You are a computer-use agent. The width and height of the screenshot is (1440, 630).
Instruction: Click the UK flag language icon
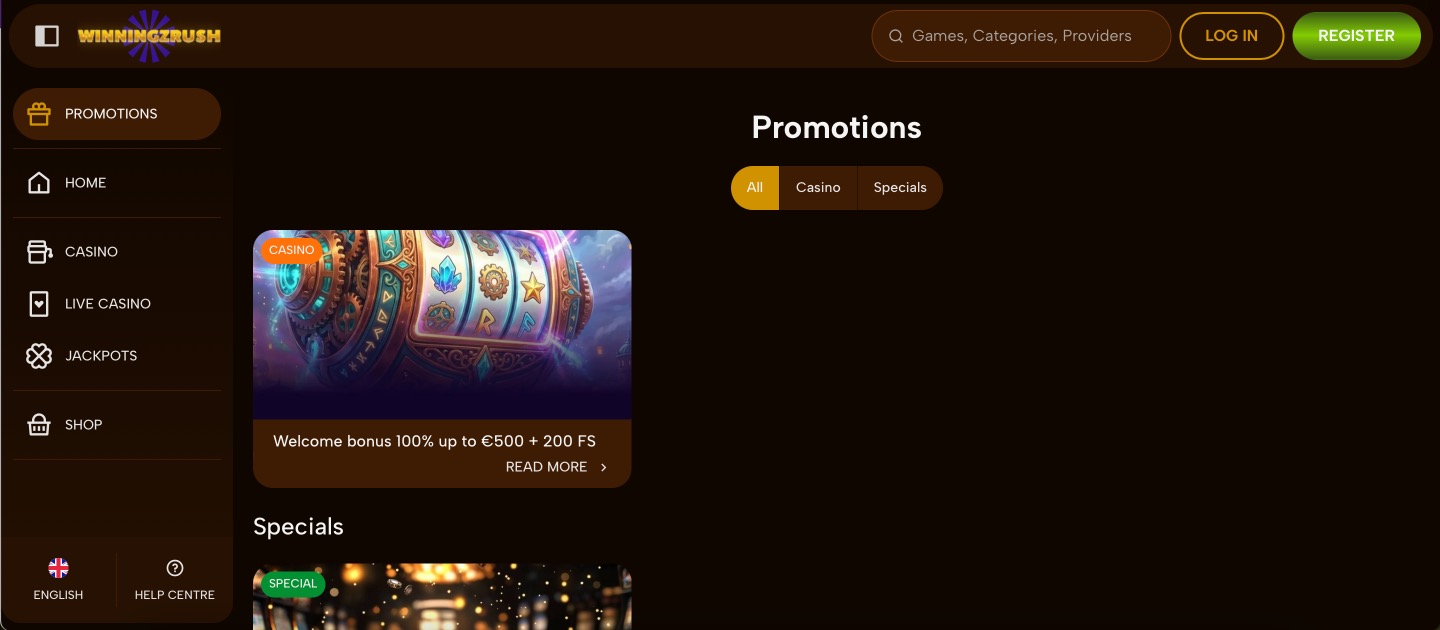pyautogui.click(x=59, y=568)
